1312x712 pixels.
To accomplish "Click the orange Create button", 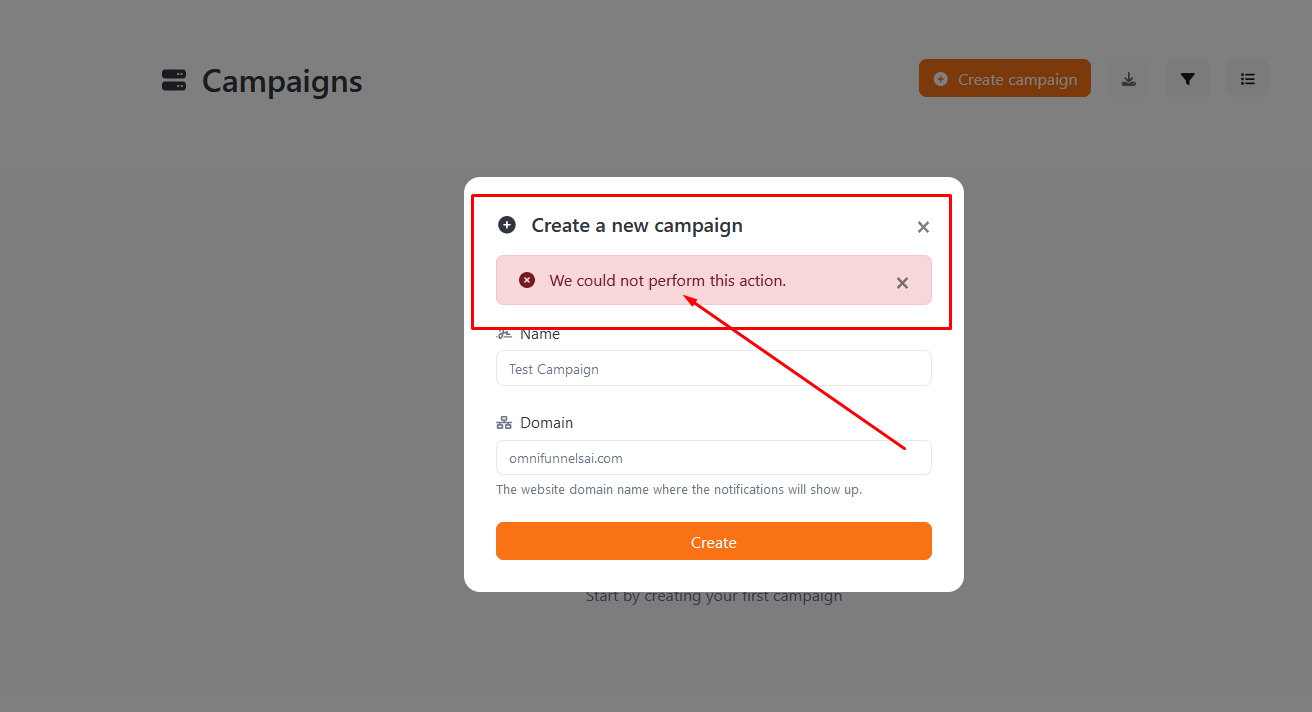I will coord(714,541).
